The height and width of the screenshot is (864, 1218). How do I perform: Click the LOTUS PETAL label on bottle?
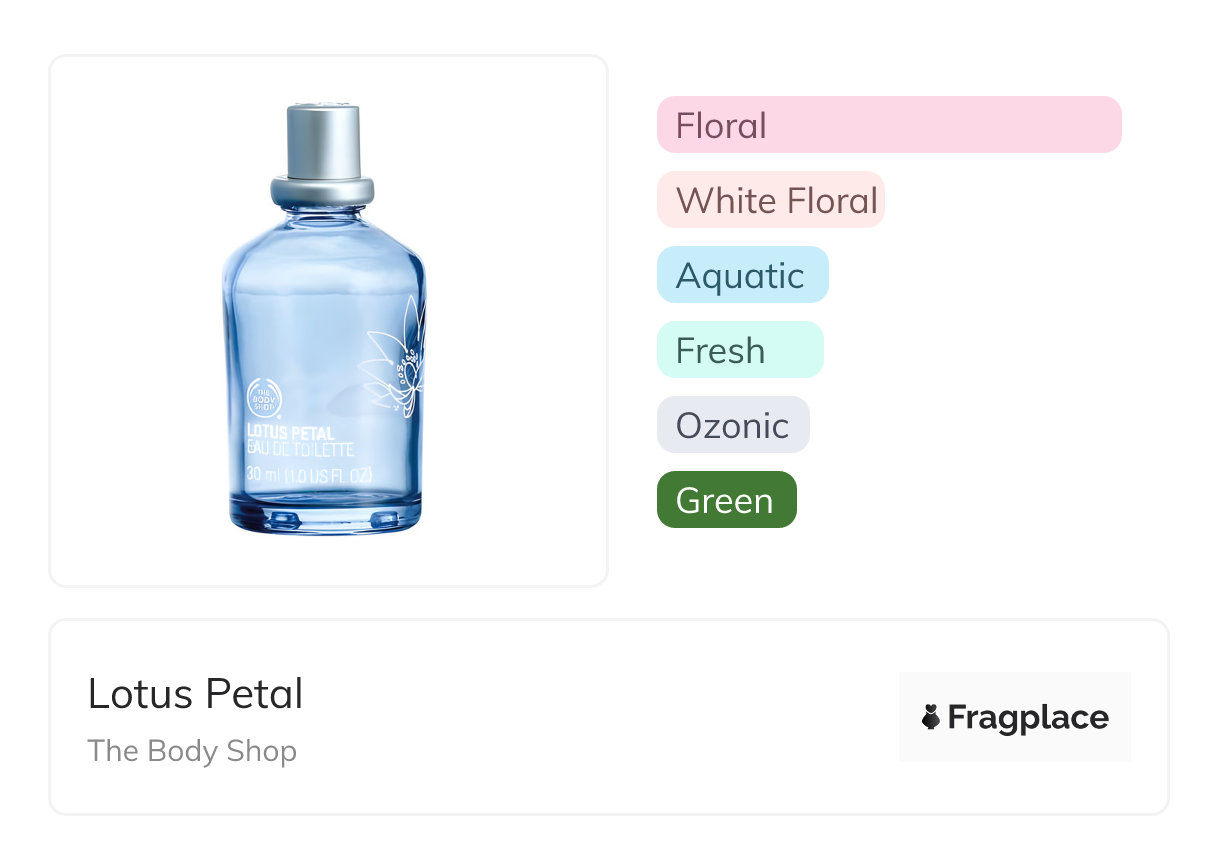(x=291, y=433)
